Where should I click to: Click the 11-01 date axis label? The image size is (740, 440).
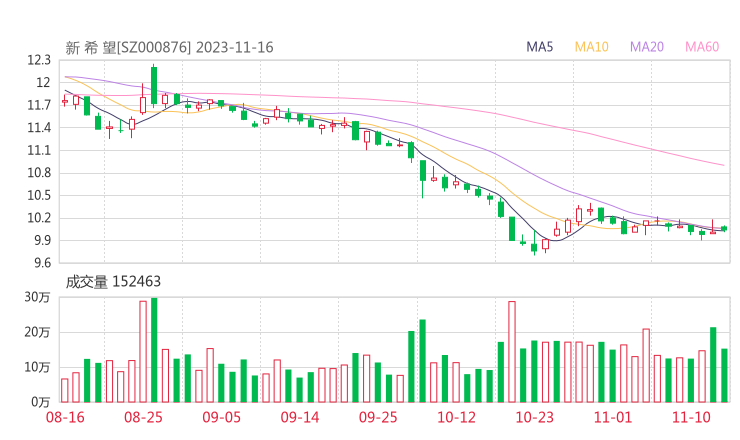pos(613,417)
